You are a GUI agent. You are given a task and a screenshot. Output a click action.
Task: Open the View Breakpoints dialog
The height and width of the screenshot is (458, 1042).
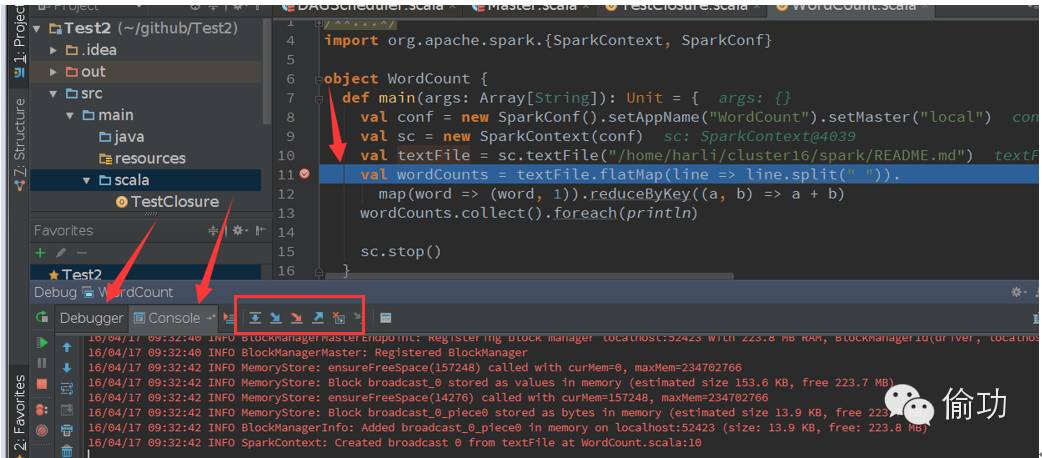(x=43, y=409)
